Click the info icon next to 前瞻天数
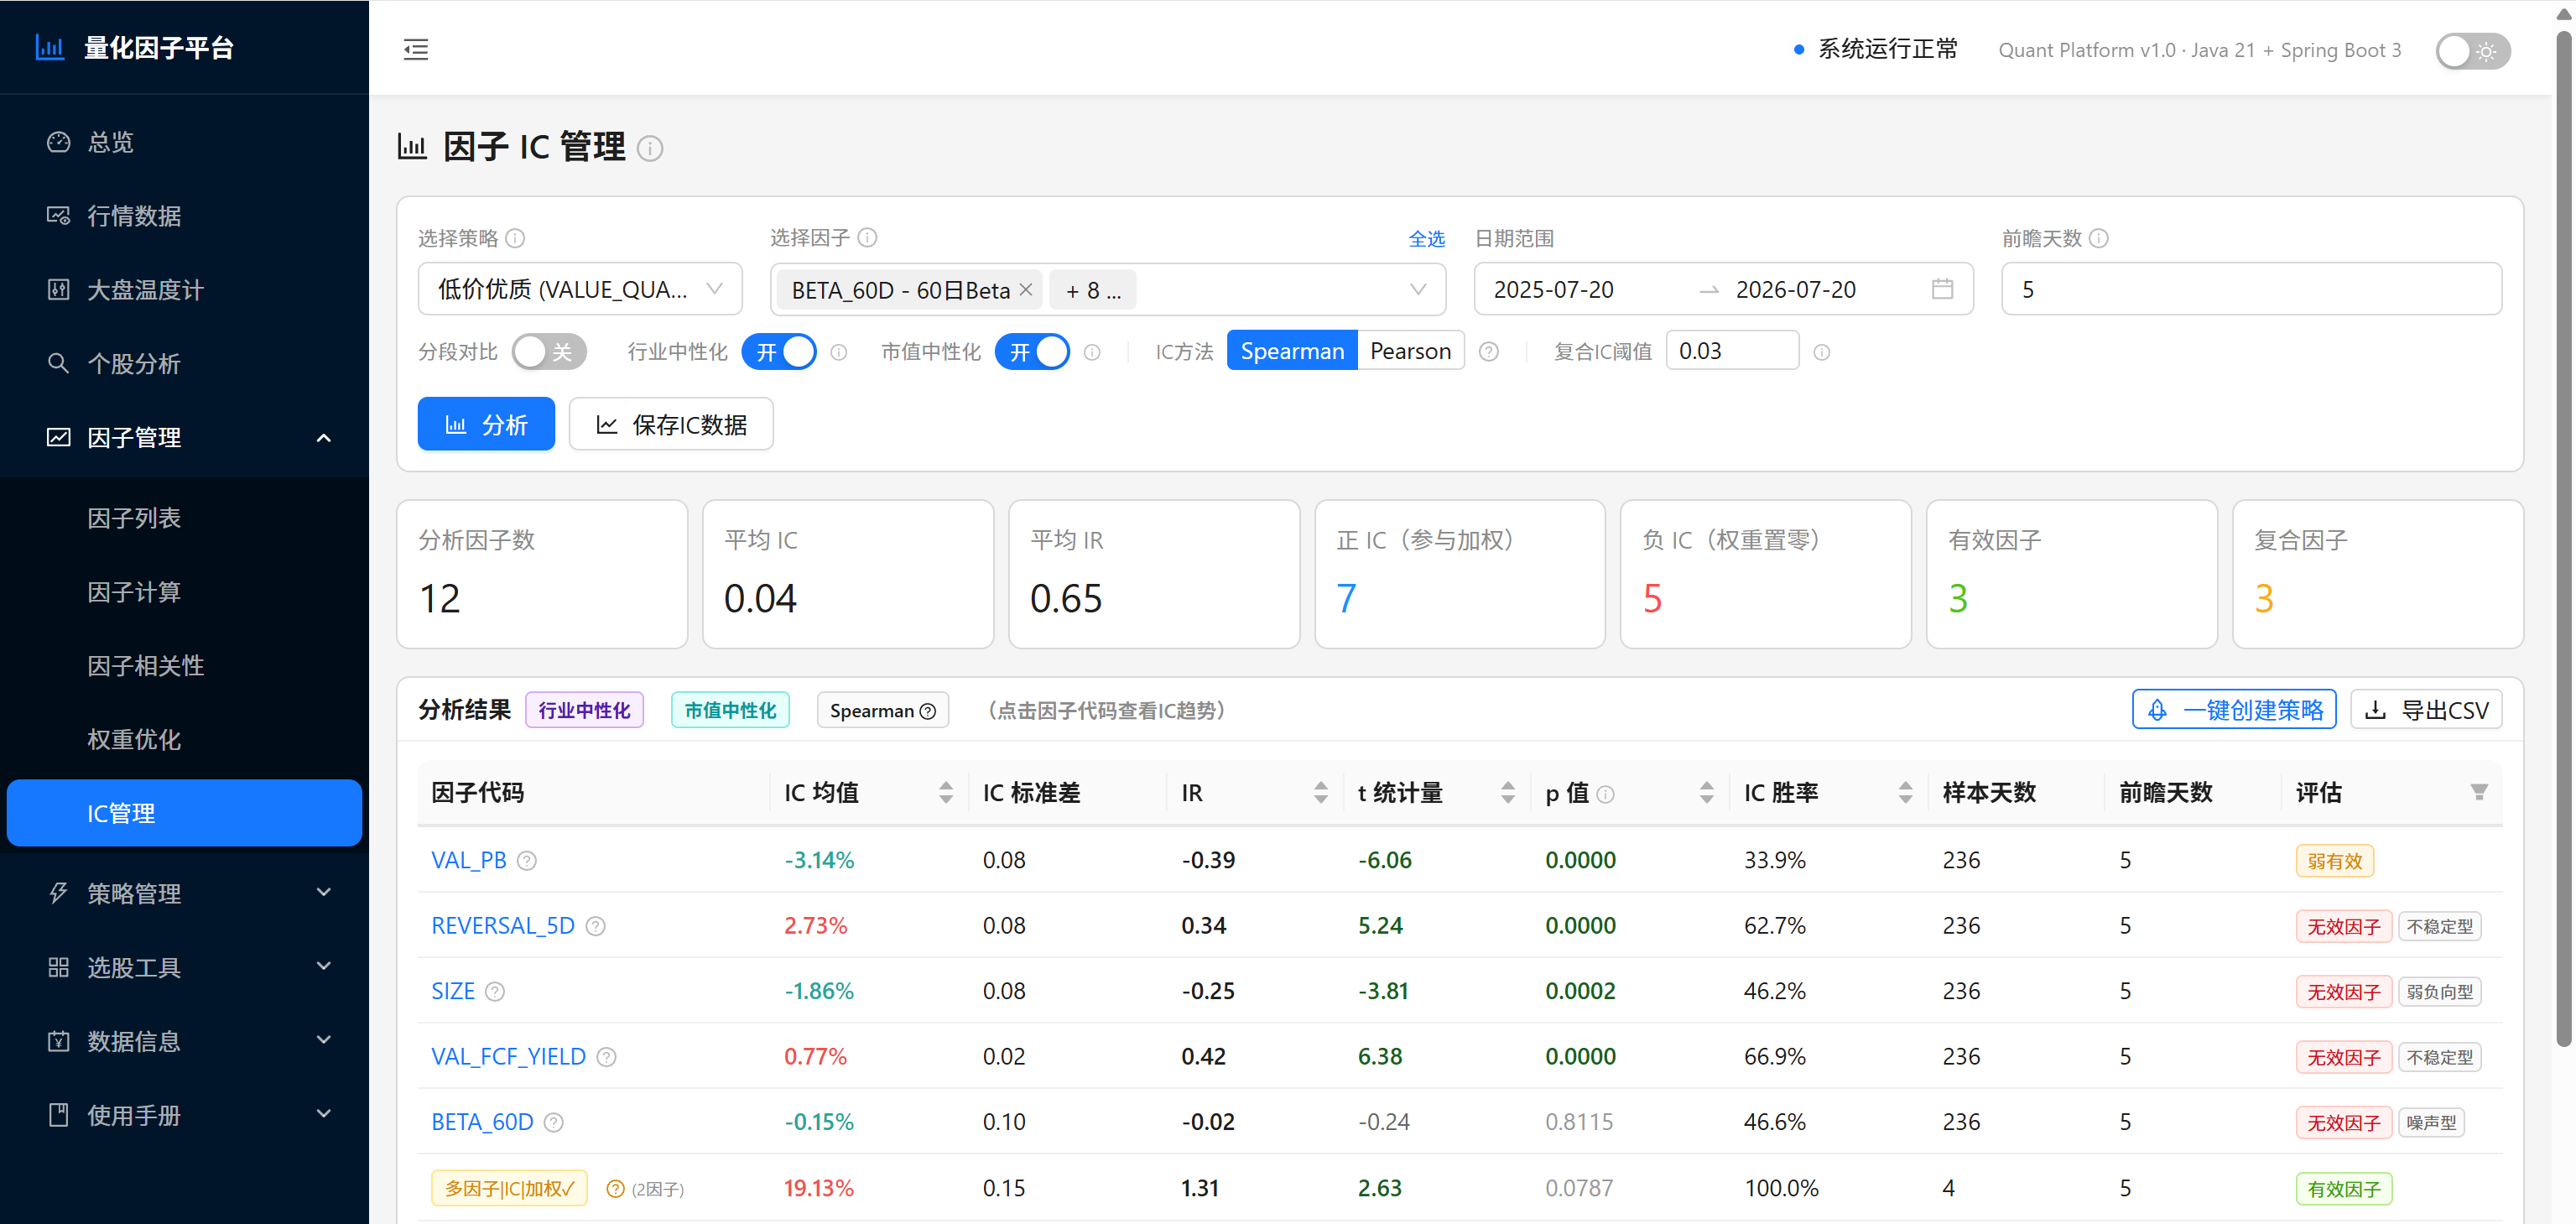Viewport: 2576px width, 1224px height. (2099, 238)
